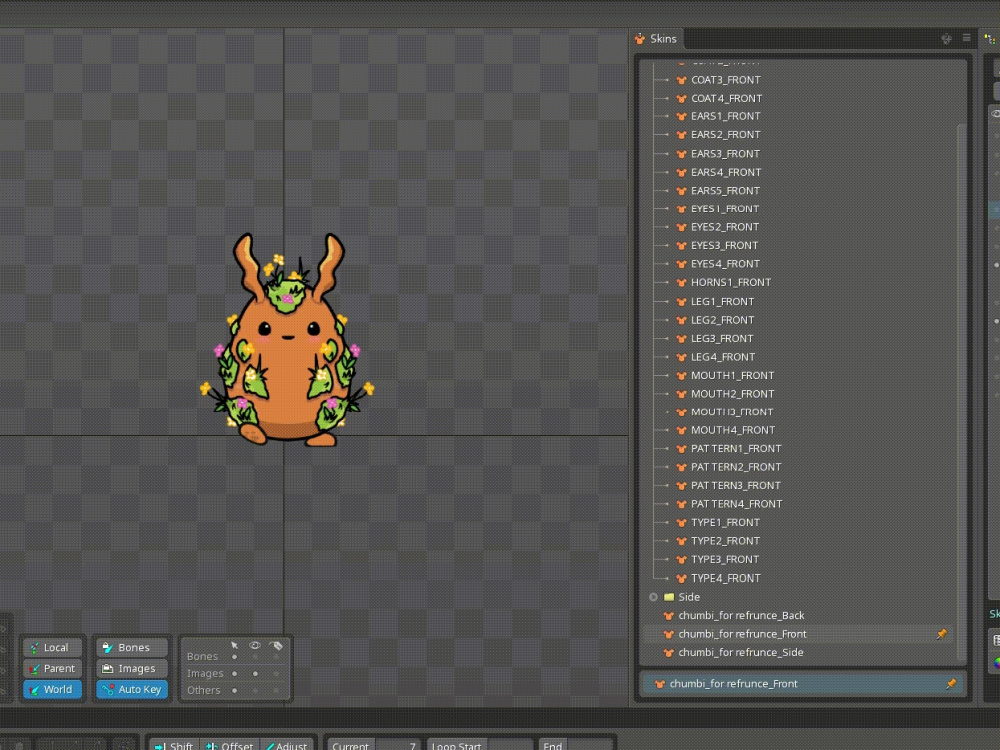The height and width of the screenshot is (750, 1000).
Task: Click the Adjust timeline button
Action: 286,744
